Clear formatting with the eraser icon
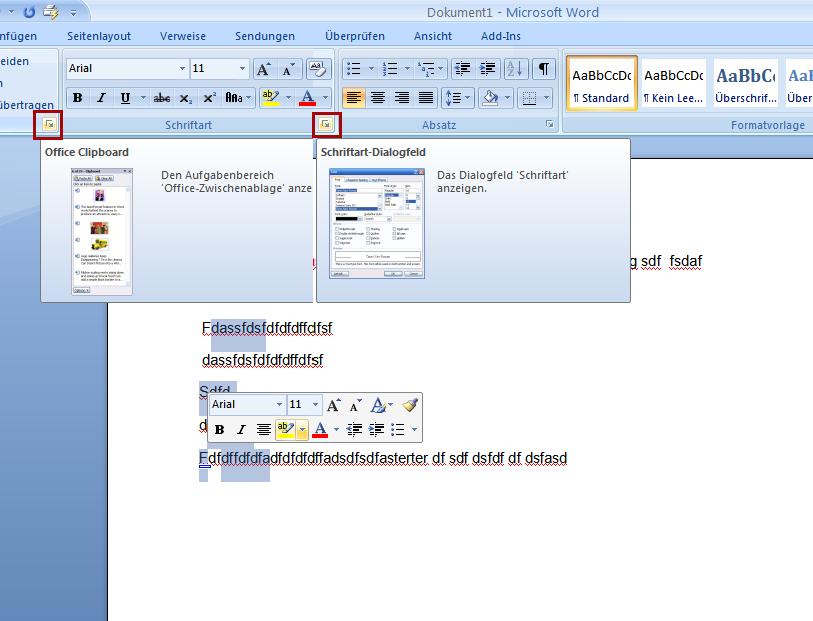The height and width of the screenshot is (621, 813). [x=318, y=68]
